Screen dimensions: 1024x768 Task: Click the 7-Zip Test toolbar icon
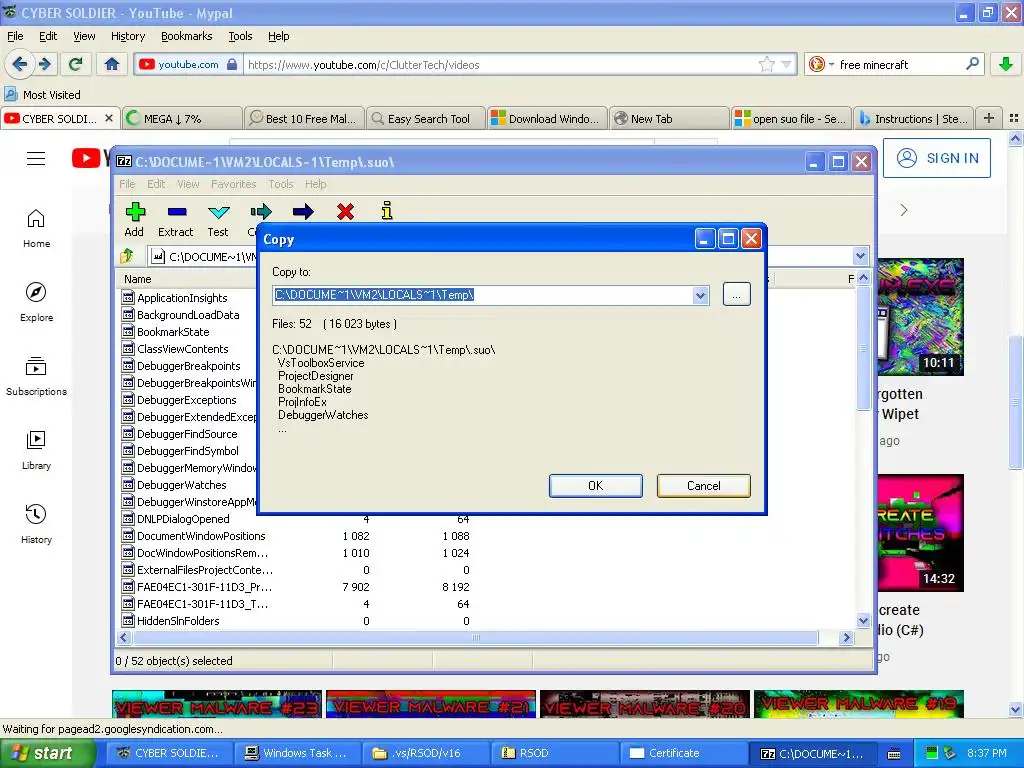pos(218,212)
